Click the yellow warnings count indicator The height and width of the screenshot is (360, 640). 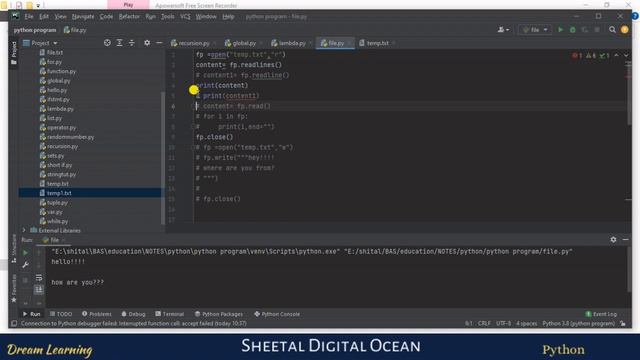click(591, 56)
